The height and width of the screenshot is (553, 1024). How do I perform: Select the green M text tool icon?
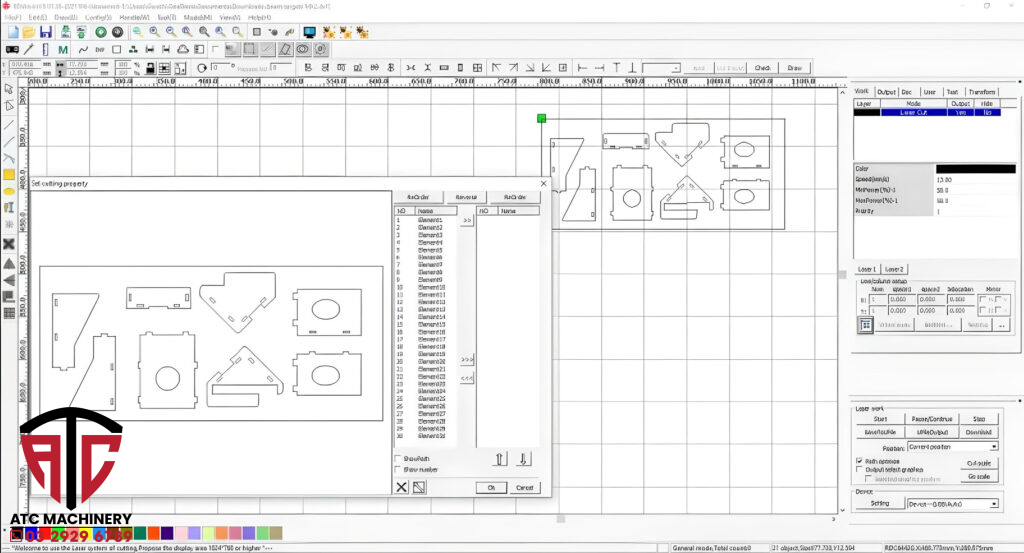tap(63, 49)
